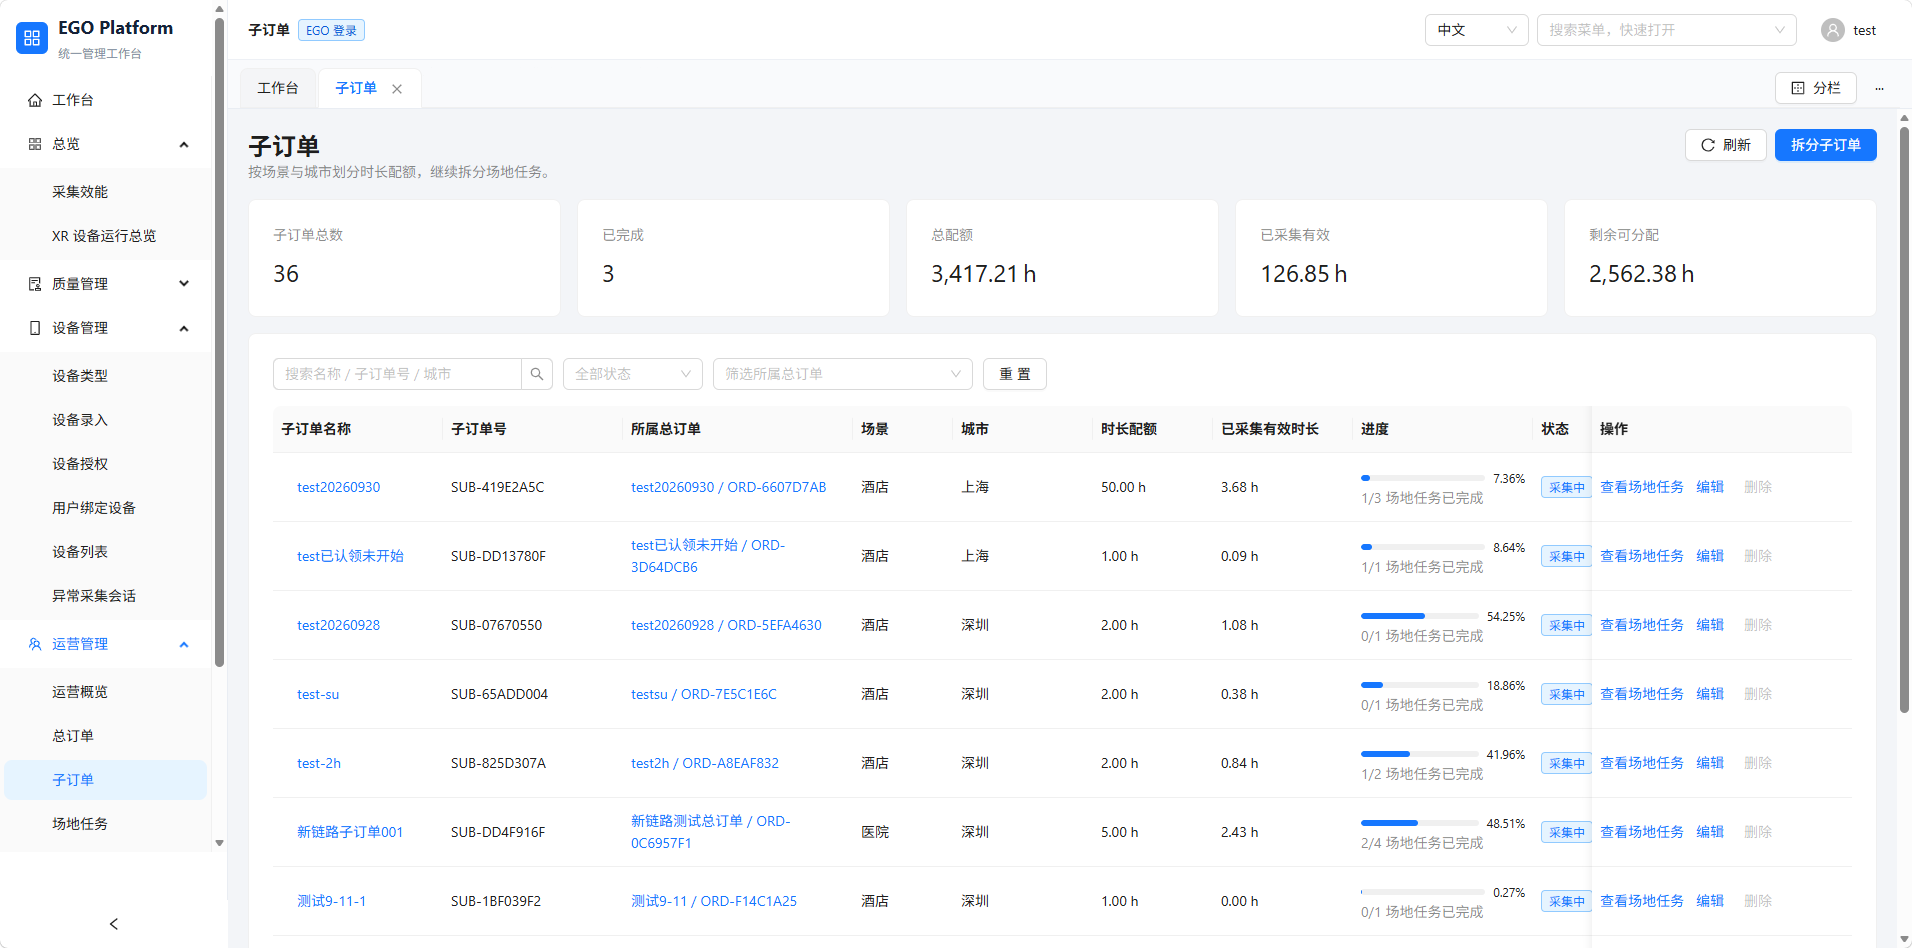
Task: Click 编辑 for the test20260928 row
Action: [x=1710, y=625]
